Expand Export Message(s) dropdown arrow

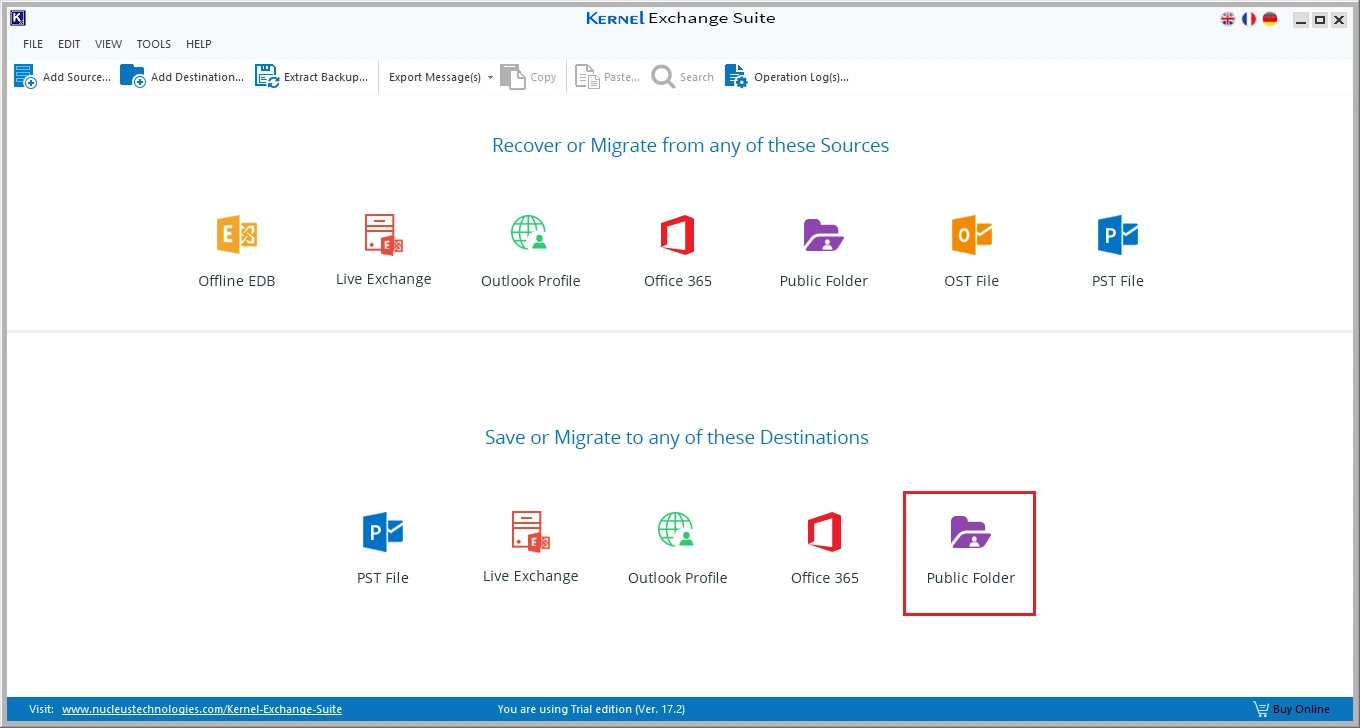(490, 78)
